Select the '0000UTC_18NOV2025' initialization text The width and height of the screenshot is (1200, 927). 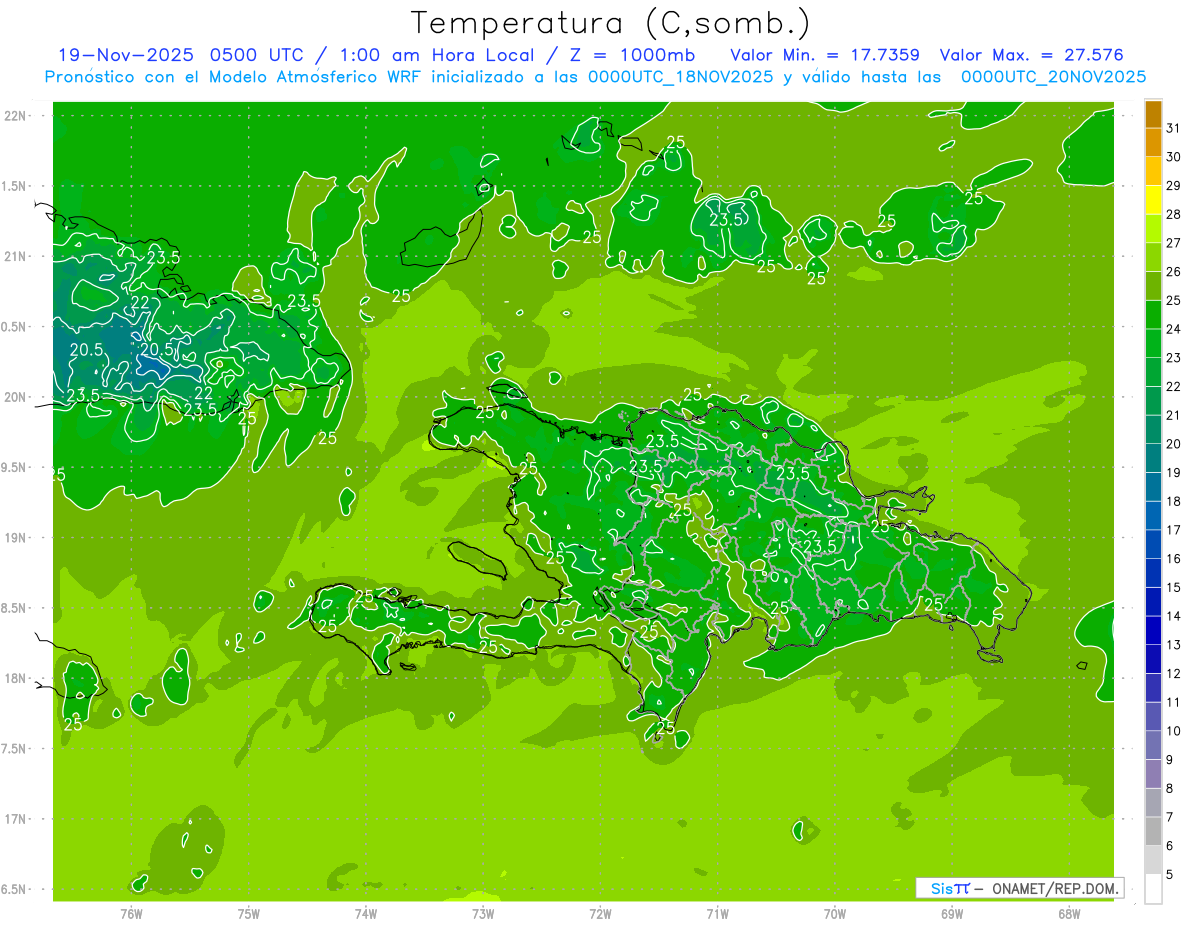tap(681, 76)
